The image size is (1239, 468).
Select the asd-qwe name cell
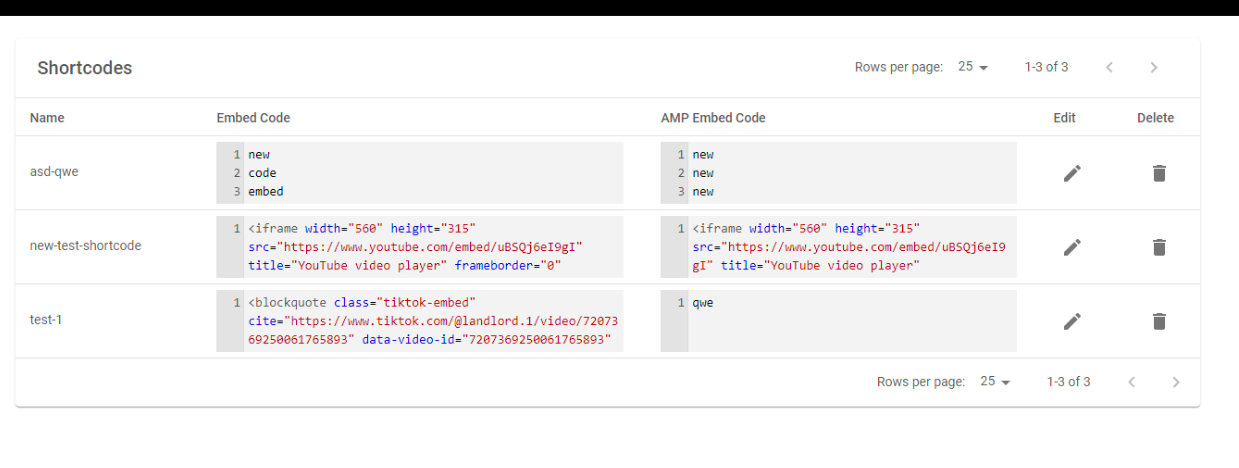pyautogui.click(x=54, y=171)
